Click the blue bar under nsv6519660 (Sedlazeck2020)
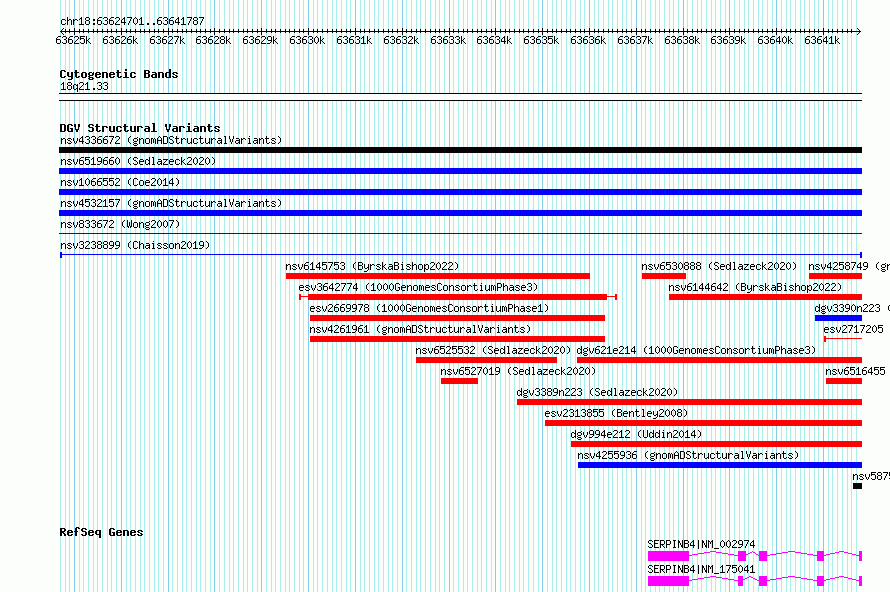The image size is (890, 592). 460,171
